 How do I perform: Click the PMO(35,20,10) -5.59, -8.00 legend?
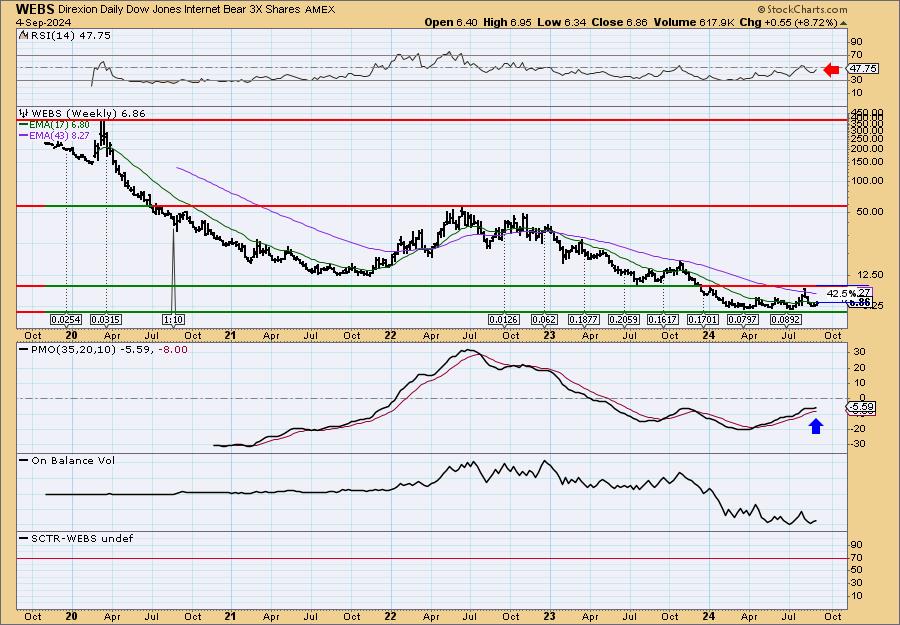109,350
